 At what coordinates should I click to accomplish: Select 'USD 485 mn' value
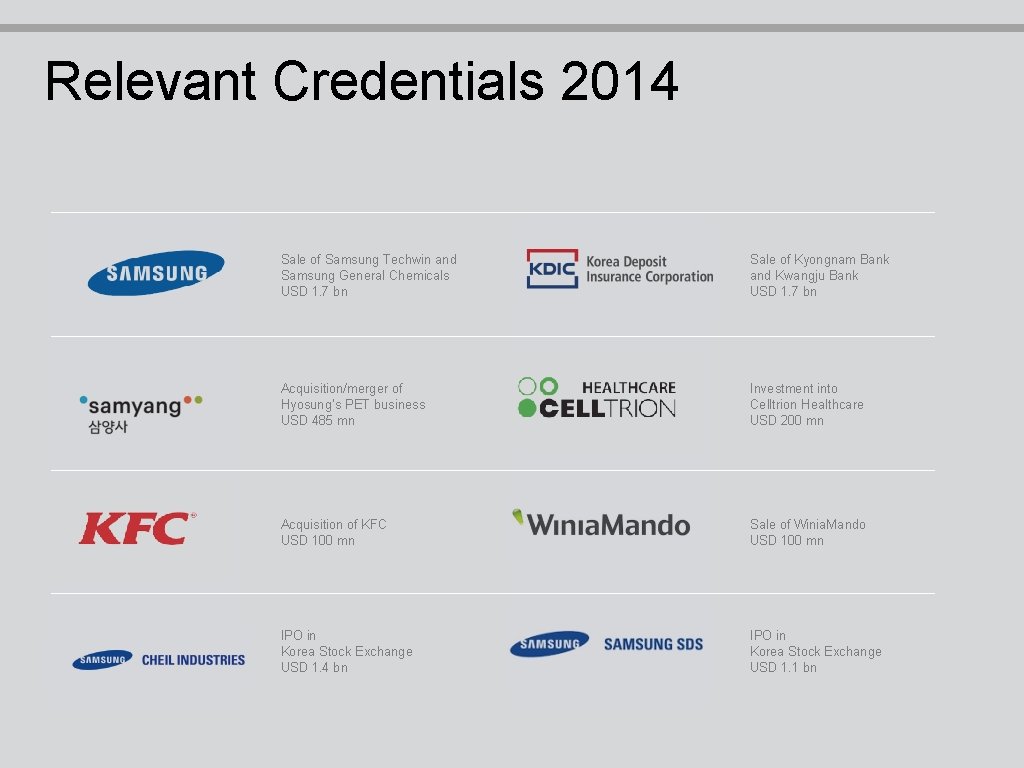318,421
